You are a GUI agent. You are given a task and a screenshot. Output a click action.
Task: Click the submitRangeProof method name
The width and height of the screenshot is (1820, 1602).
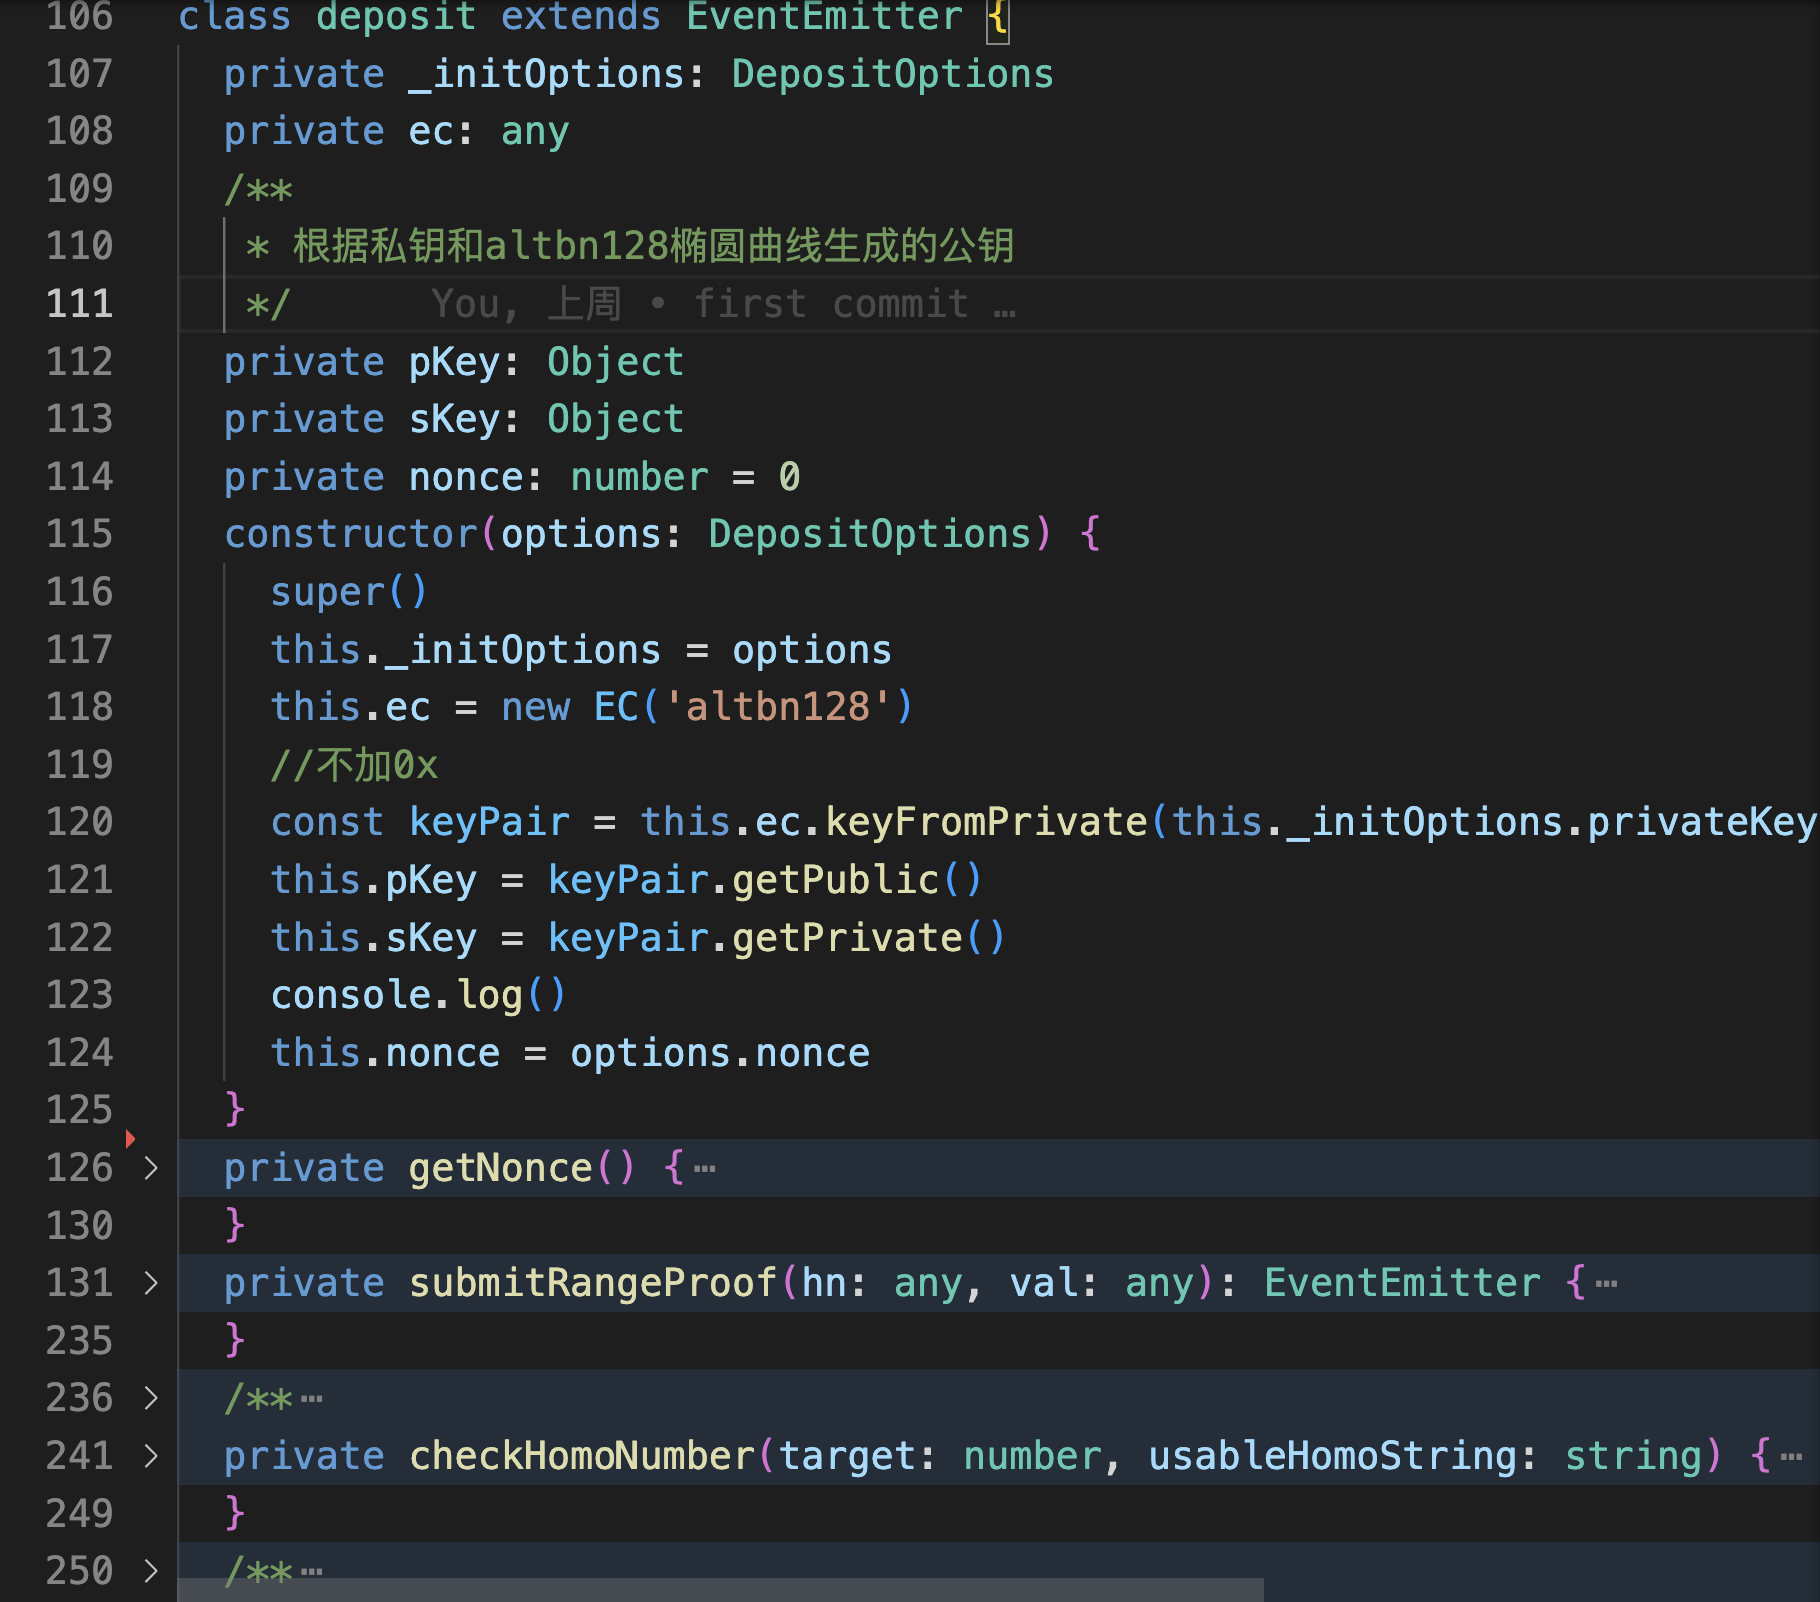point(592,1283)
